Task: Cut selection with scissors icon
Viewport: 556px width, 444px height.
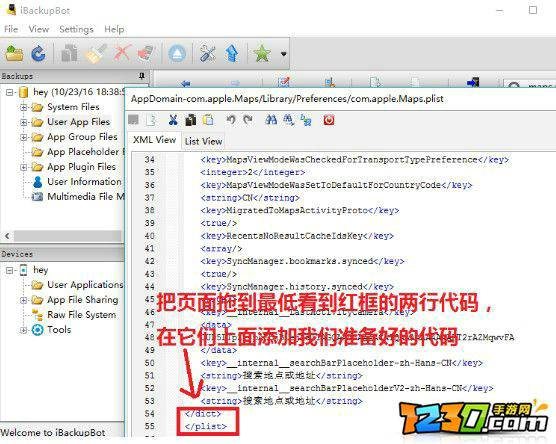Action: point(173,120)
